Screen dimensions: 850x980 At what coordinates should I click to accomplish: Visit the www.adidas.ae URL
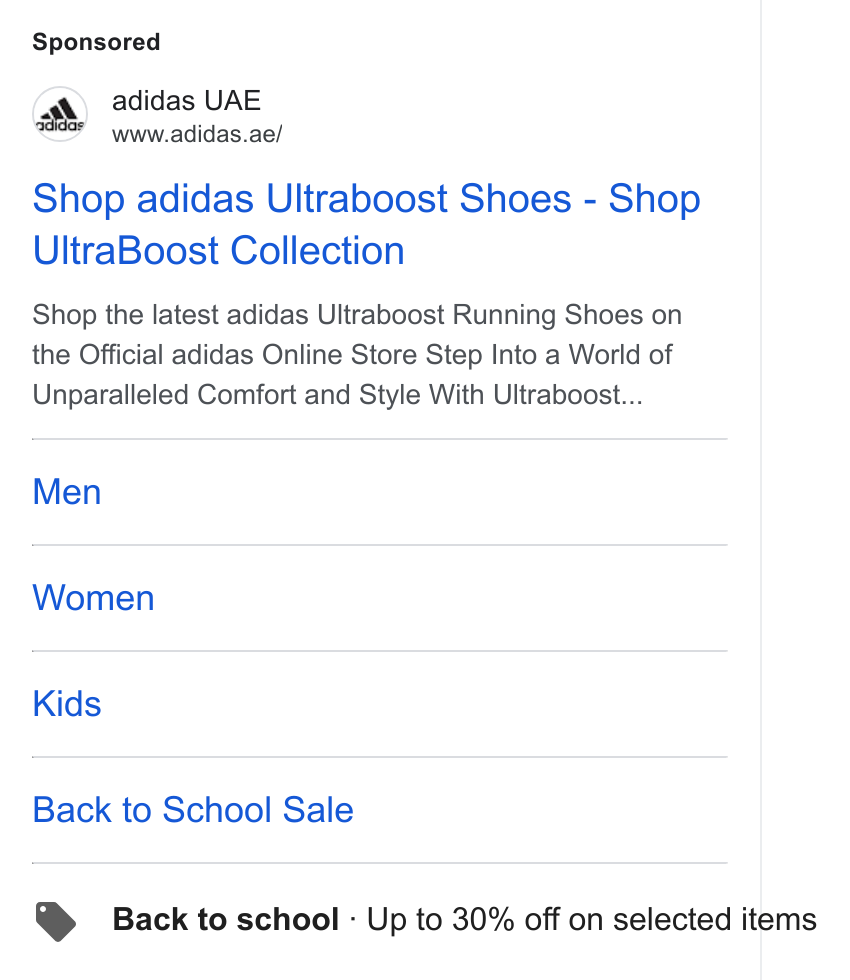[x=197, y=134]
